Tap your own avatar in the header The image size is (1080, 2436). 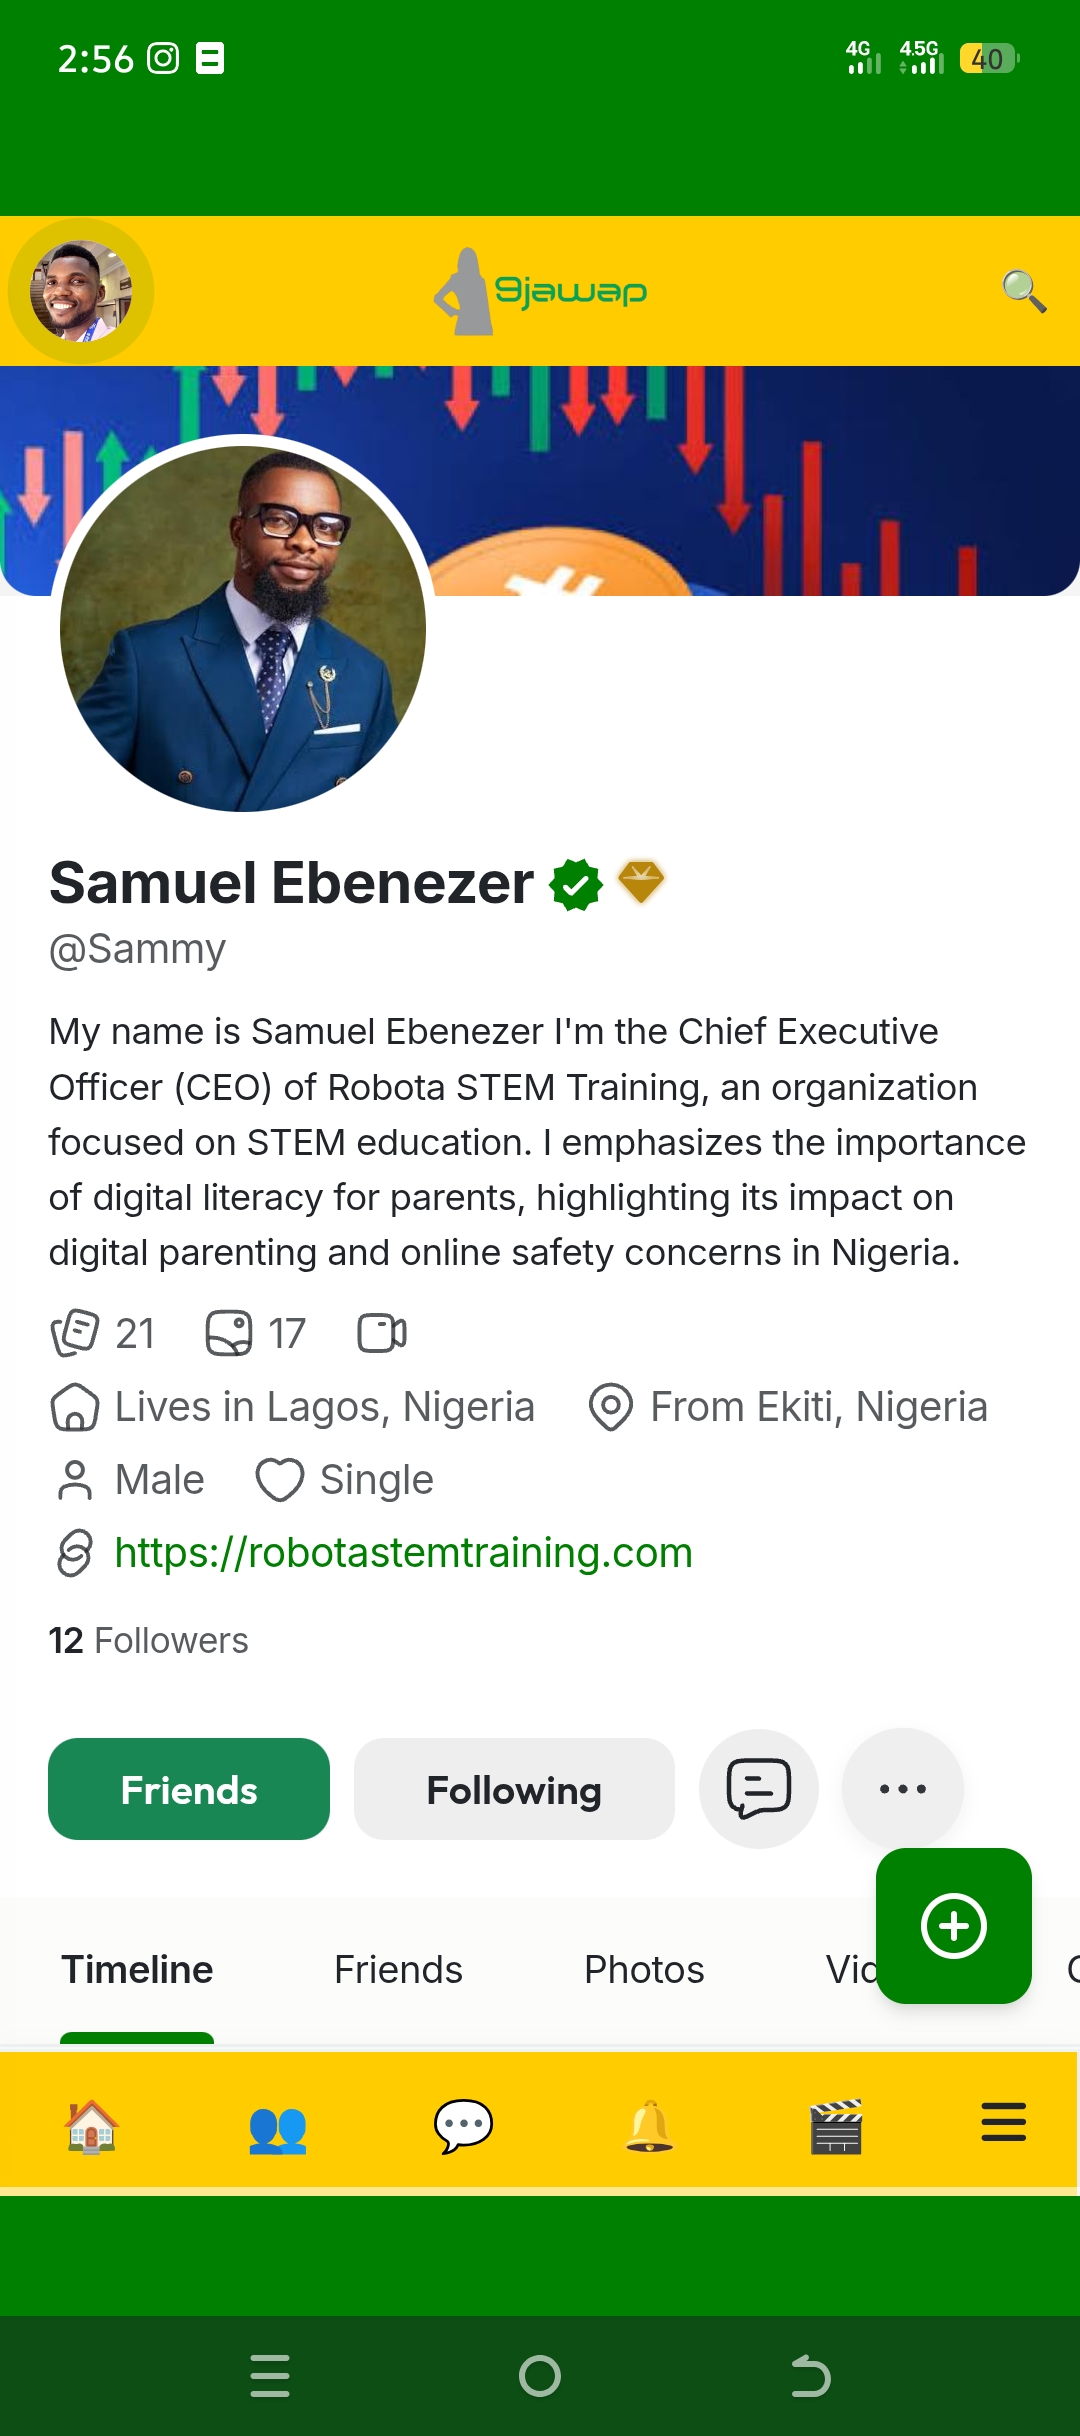[x=81, y=291]
